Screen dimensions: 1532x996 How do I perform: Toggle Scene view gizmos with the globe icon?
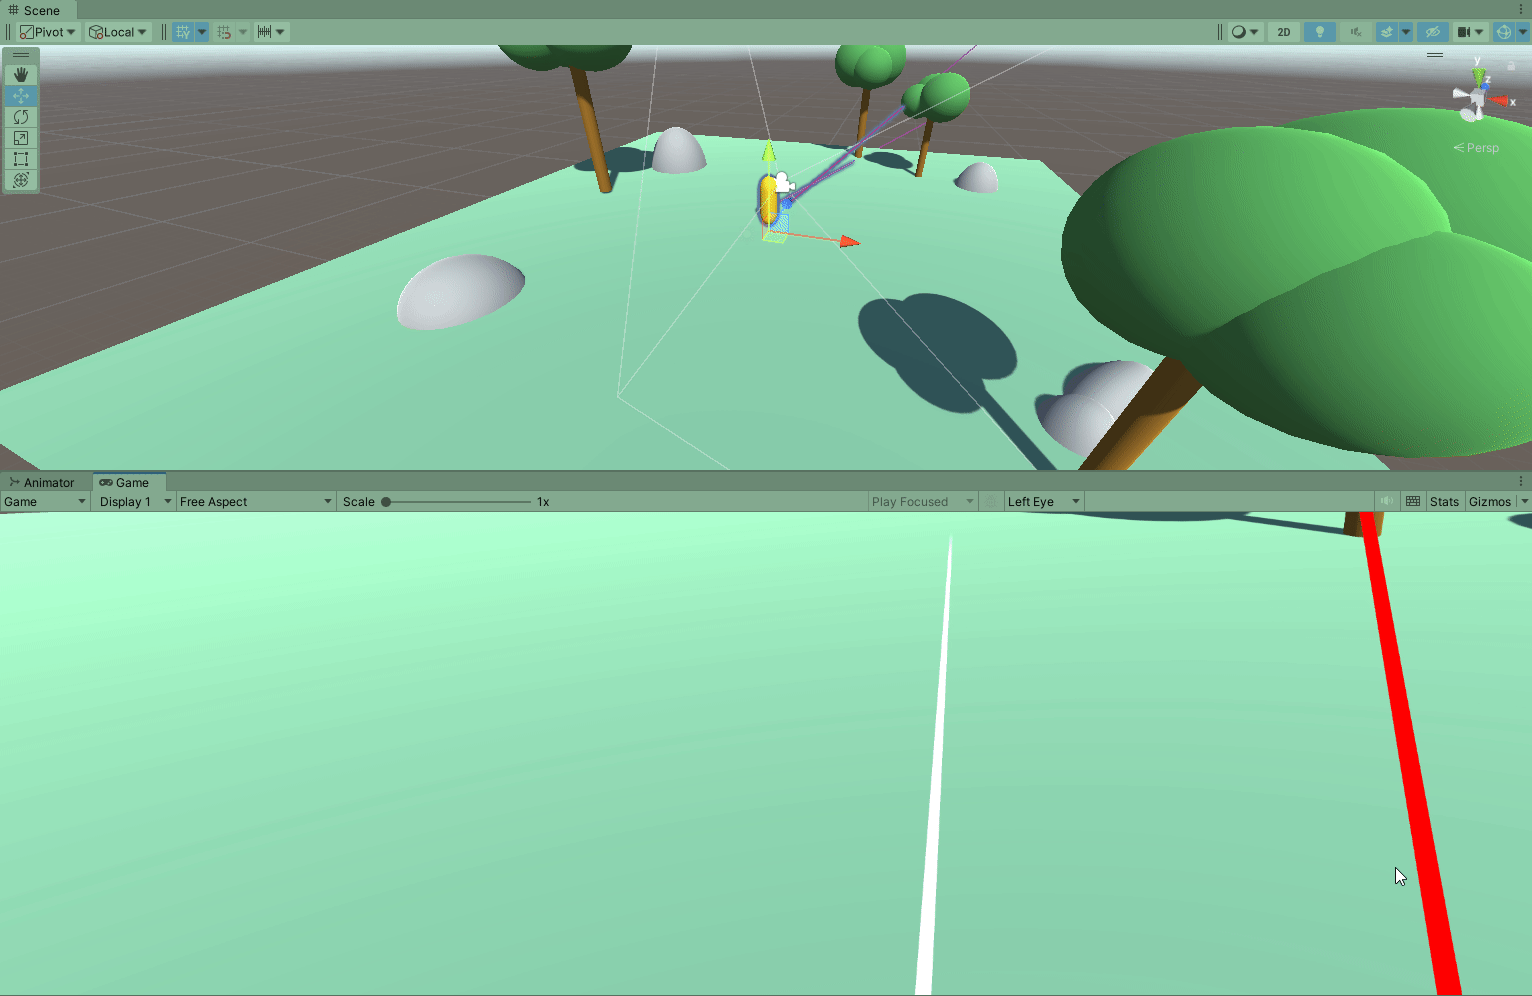[1504, 32]
